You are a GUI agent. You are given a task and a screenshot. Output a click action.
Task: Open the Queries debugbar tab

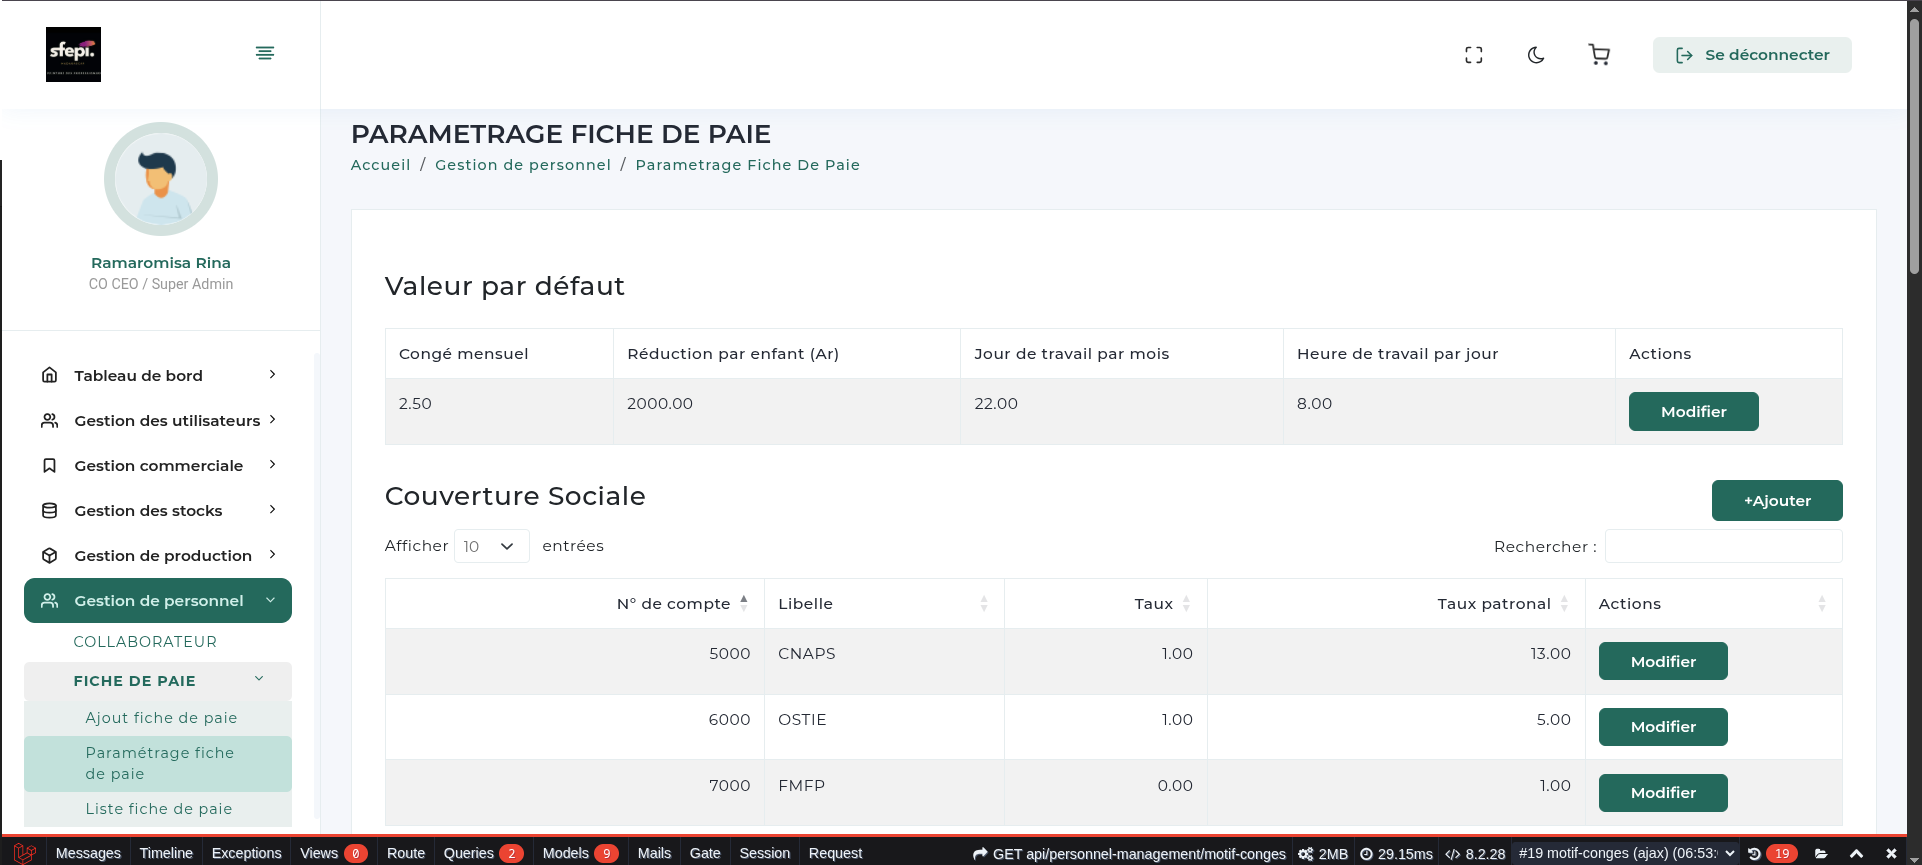(x=469, y=853)
